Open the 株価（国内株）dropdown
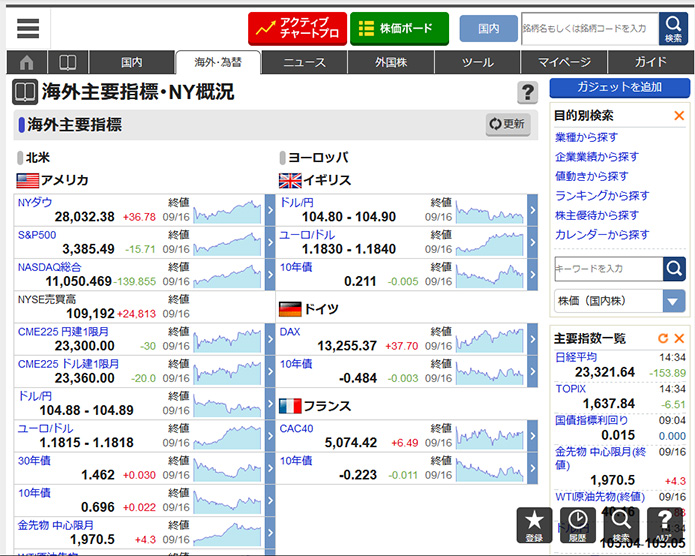Screen dimensions: 695x556 click(619, 301)
